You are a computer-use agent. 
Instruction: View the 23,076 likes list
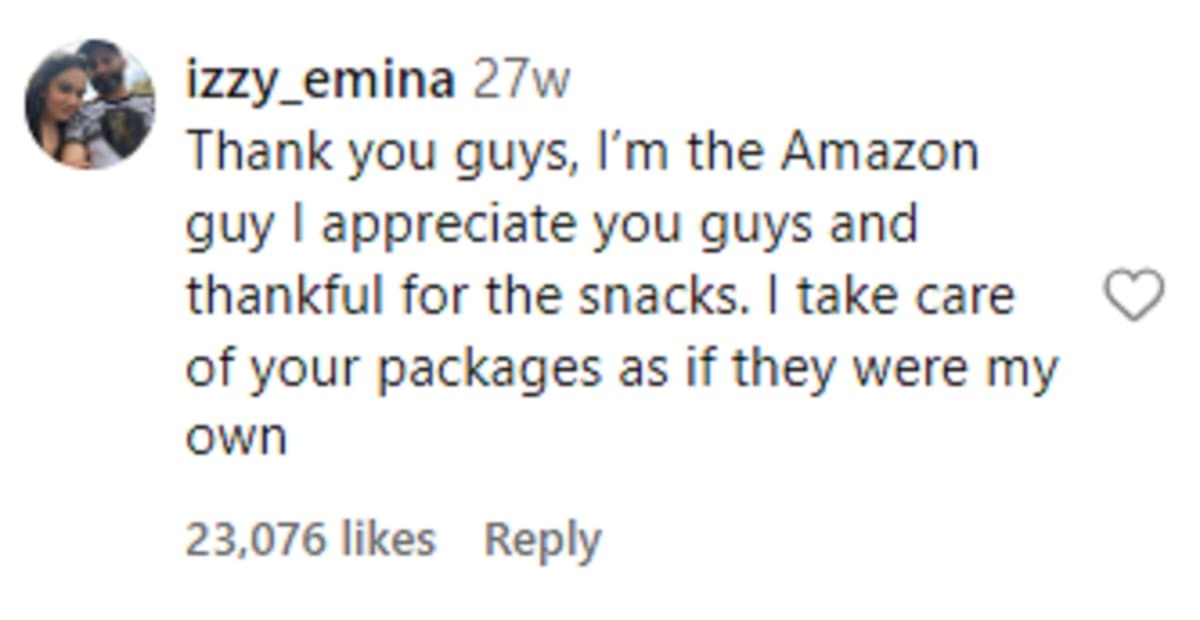point(310,540)
